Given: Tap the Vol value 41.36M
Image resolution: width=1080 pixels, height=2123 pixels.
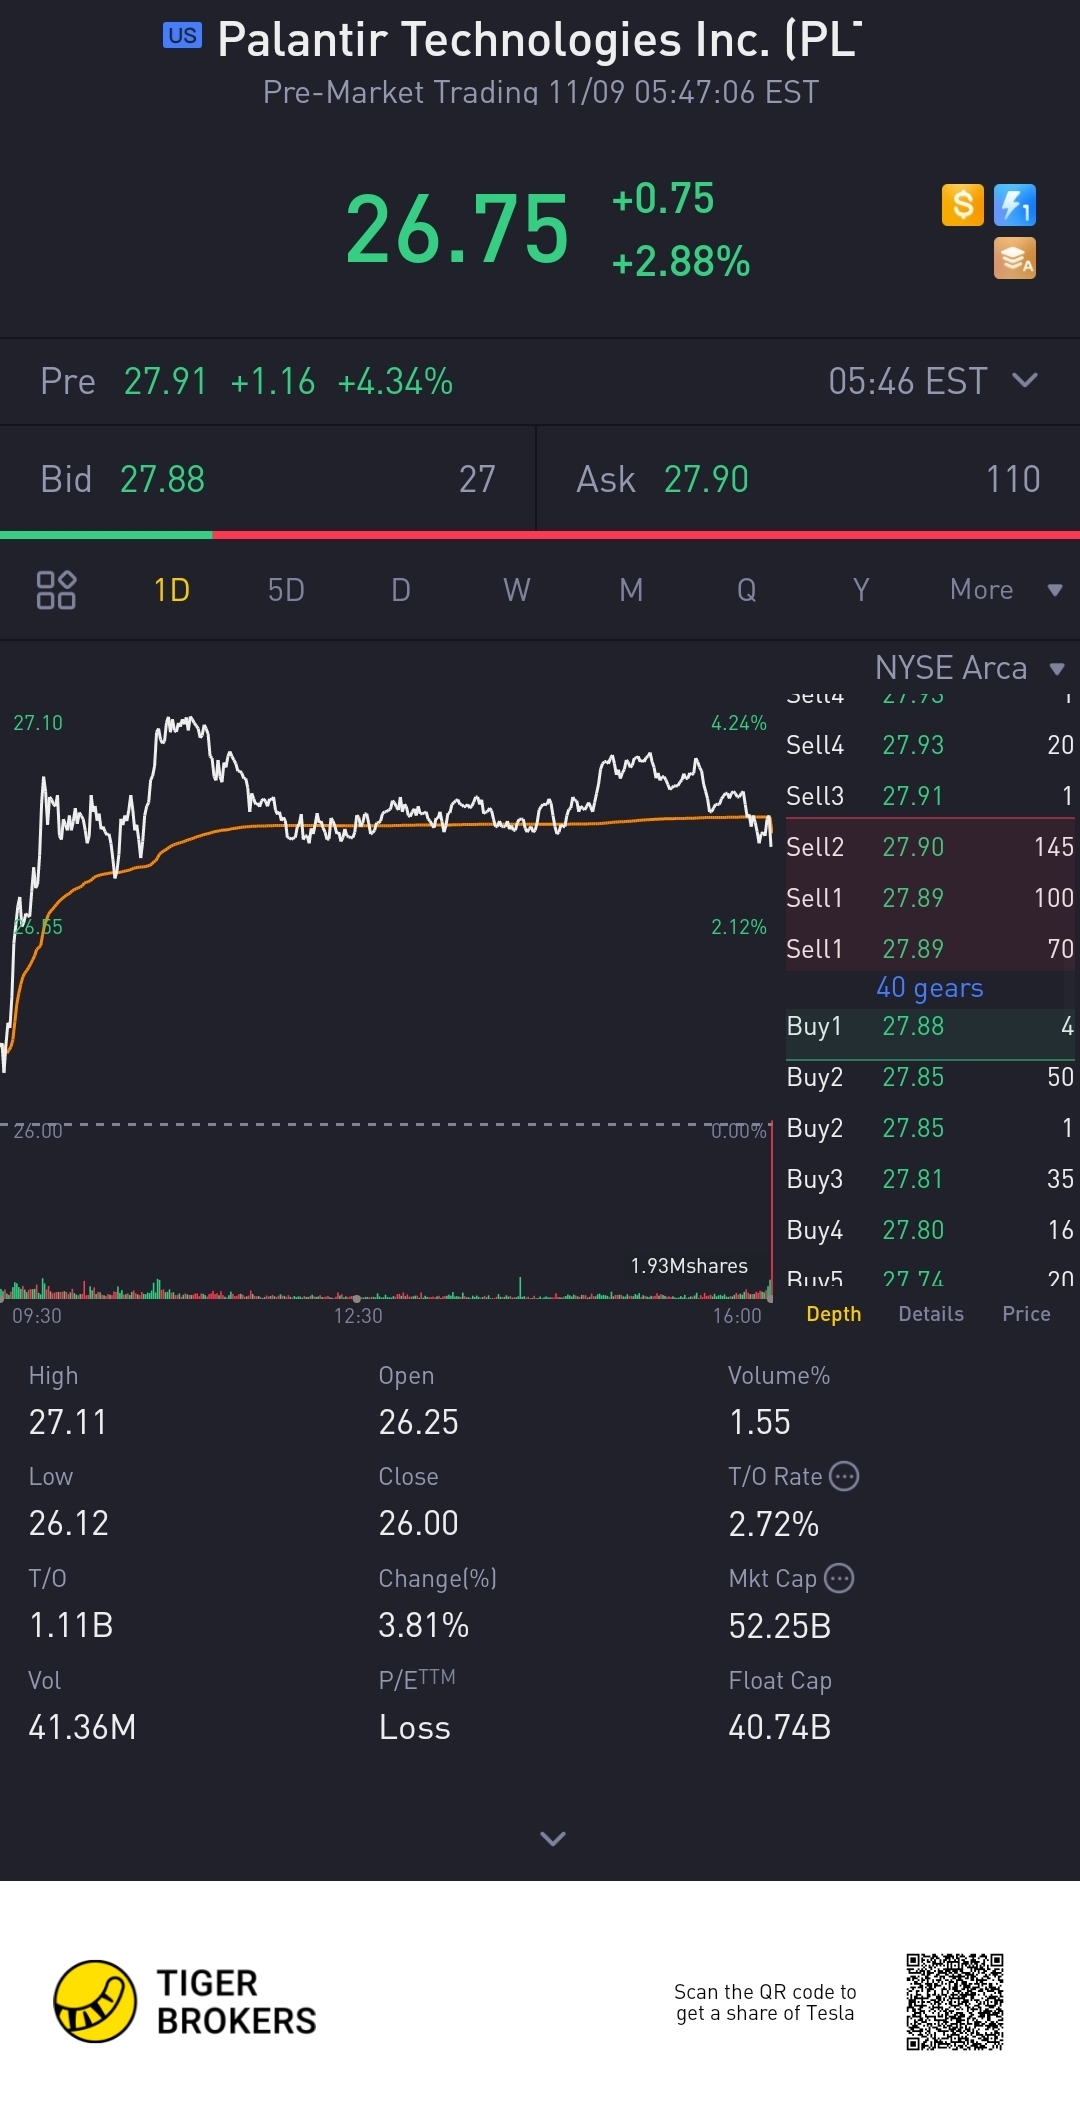Looking at the screenshot, I should 82,1727.
